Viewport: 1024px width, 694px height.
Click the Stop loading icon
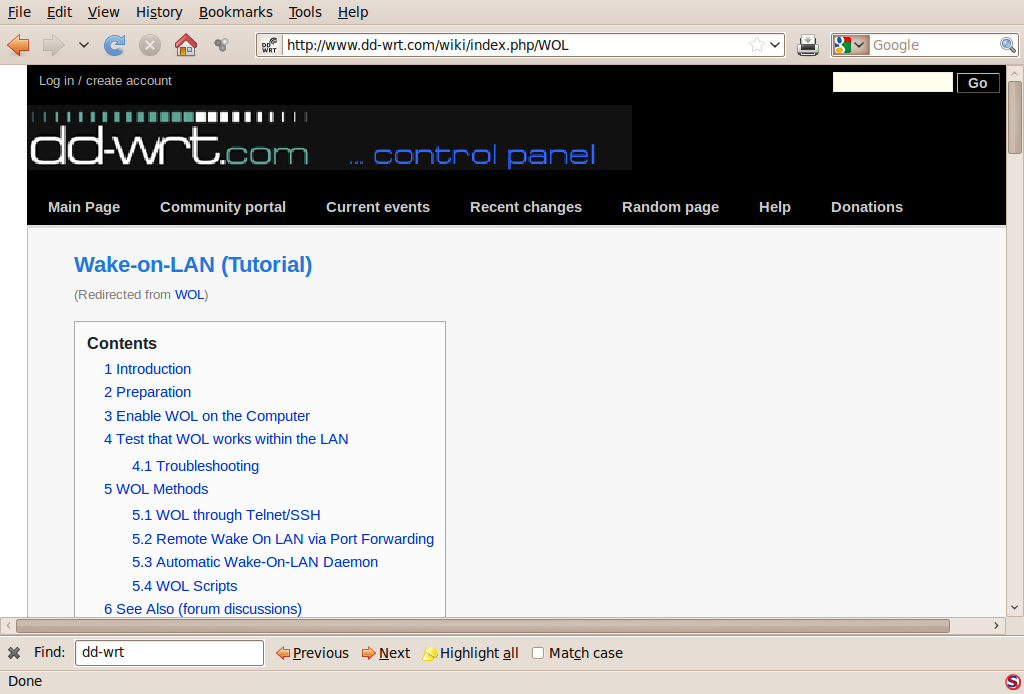tap(150, 45)
